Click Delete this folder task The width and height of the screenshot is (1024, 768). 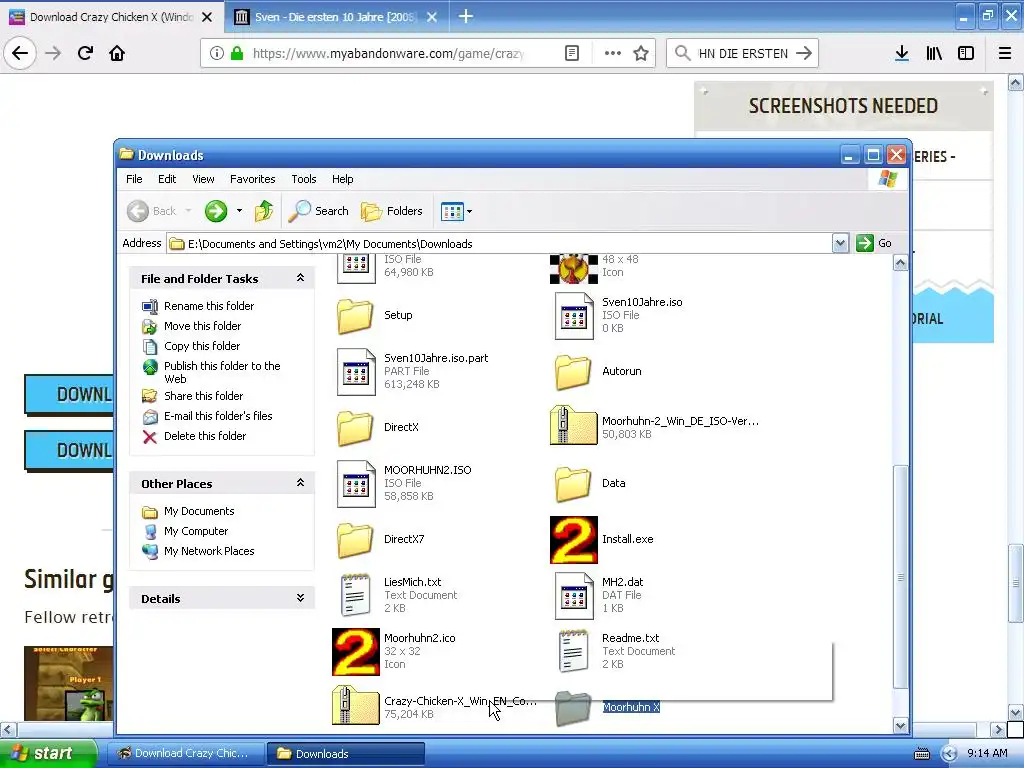point(205,436)
